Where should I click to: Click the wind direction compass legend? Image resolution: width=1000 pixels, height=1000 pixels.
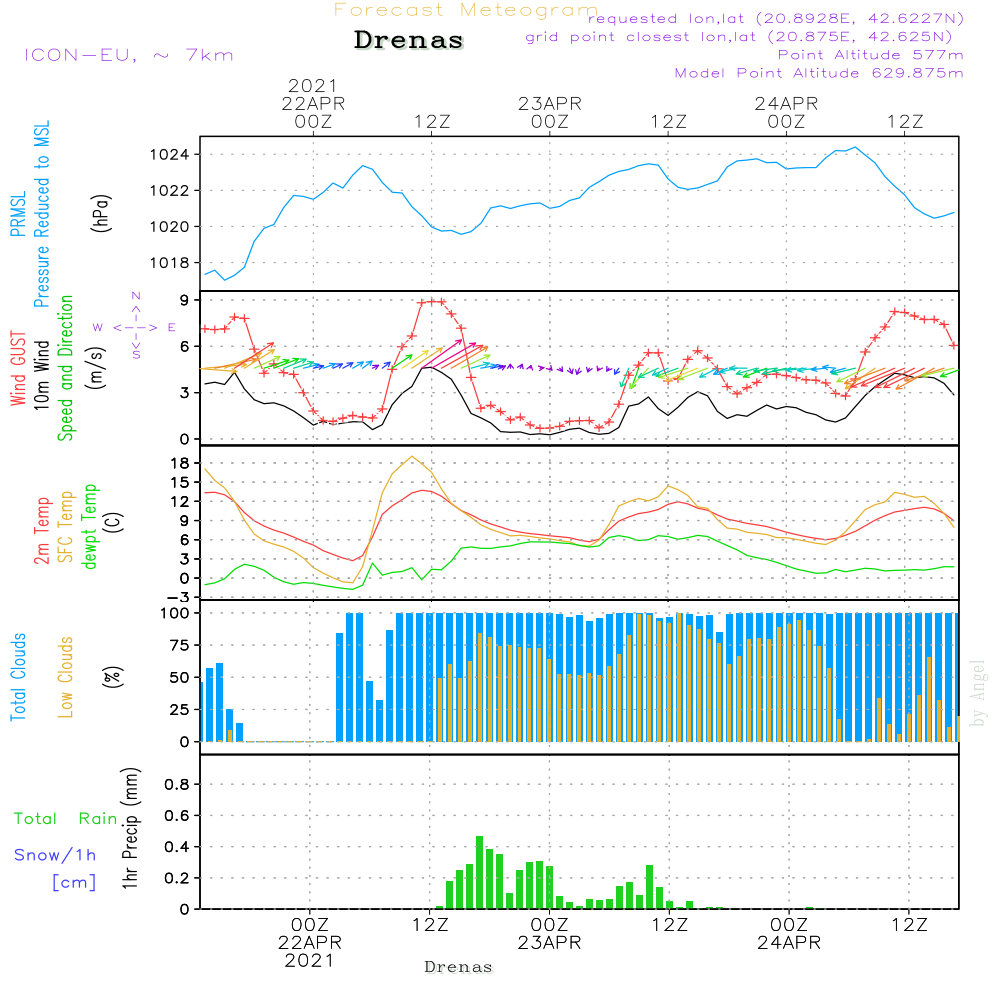pyautogui.click(x=135, y=327)
